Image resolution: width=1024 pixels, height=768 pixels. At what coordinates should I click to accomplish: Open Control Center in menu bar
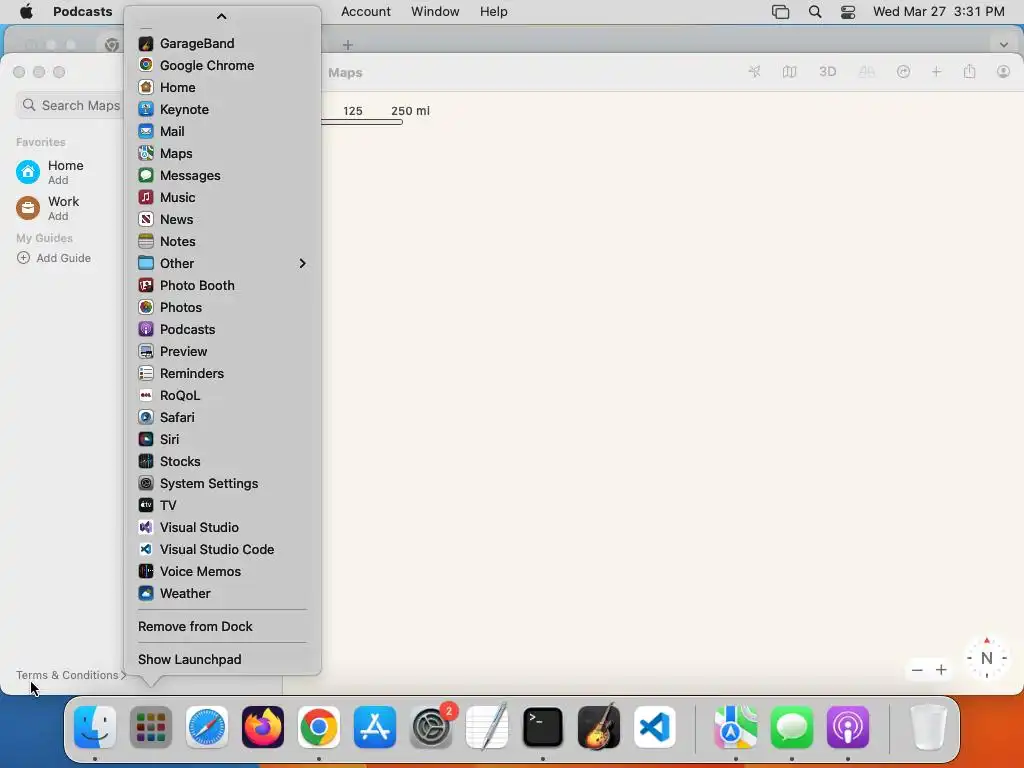pos(848,12)
